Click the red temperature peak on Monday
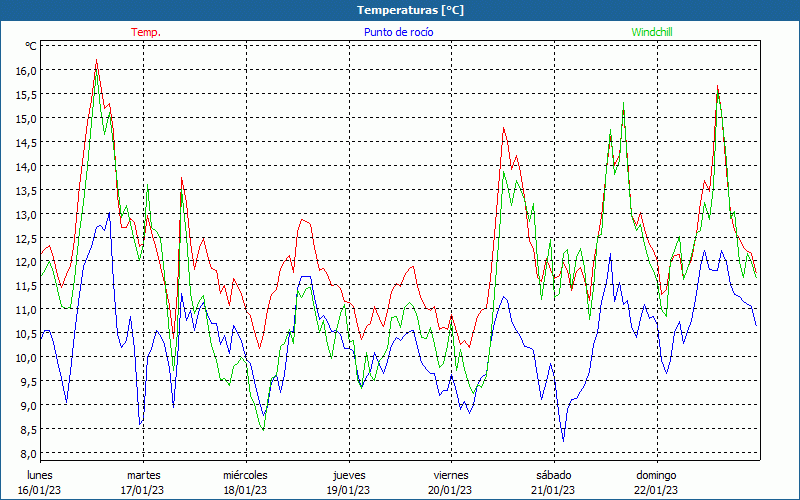The height and width of the screenshot is (500, 800). point(96,60)
